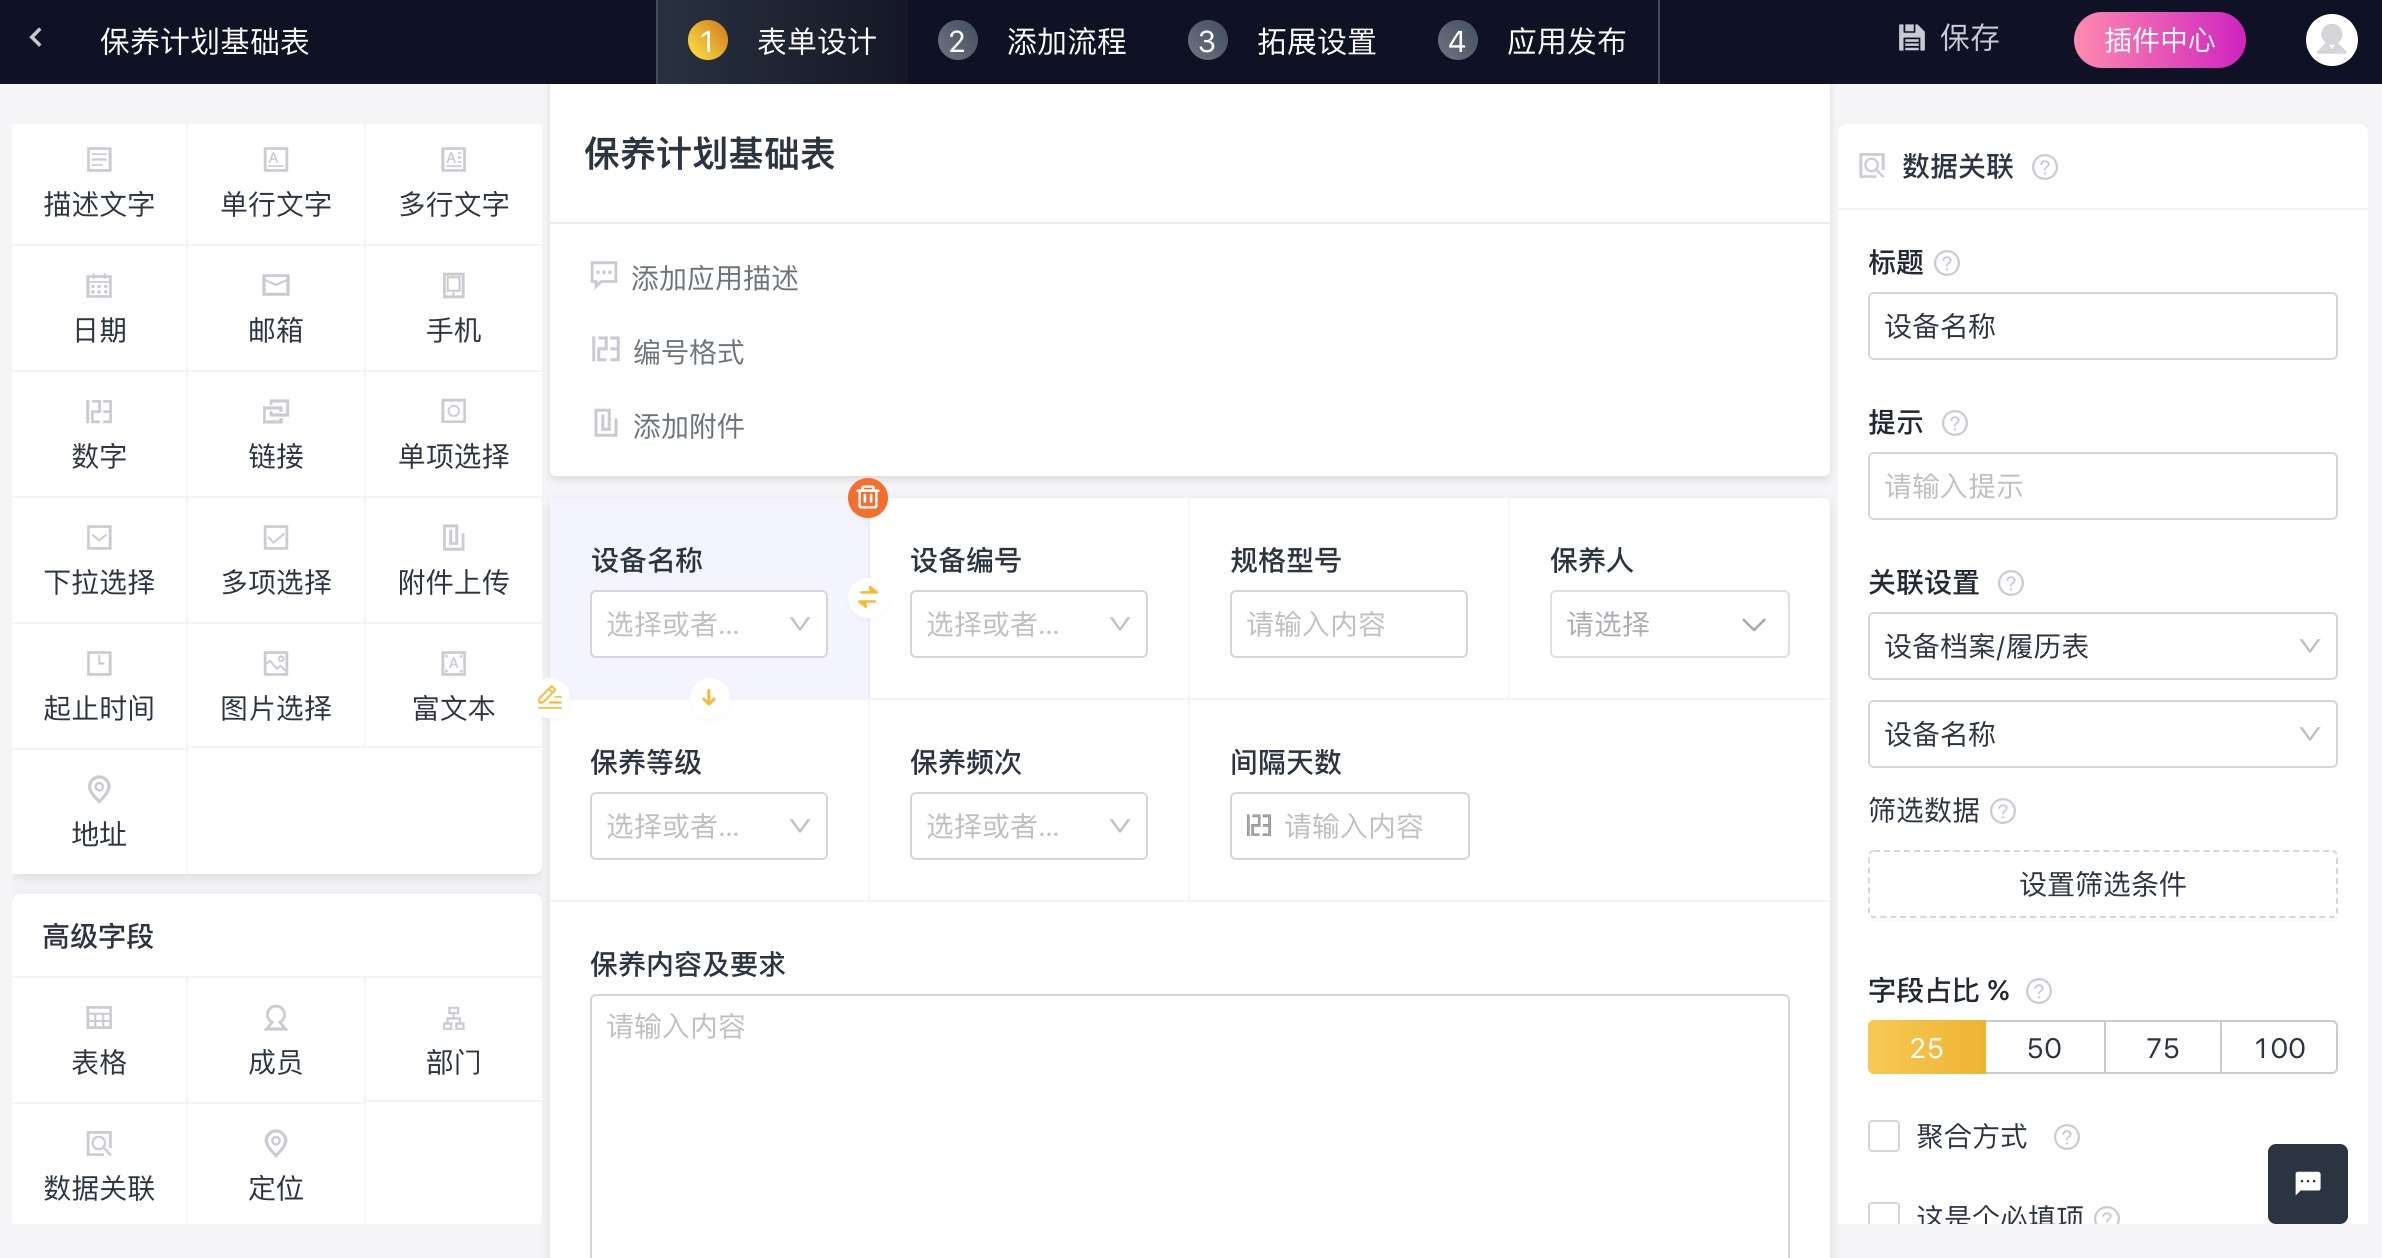The height and width of the screenshot is (1258, 2382).
Task: Select the 定位 field icon
Action: pyautogui.click(x=275, y=1143)
